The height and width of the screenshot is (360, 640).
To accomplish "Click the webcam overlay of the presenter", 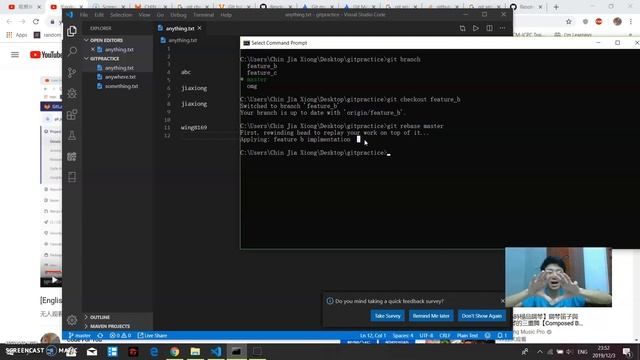I will click(558, 277).
